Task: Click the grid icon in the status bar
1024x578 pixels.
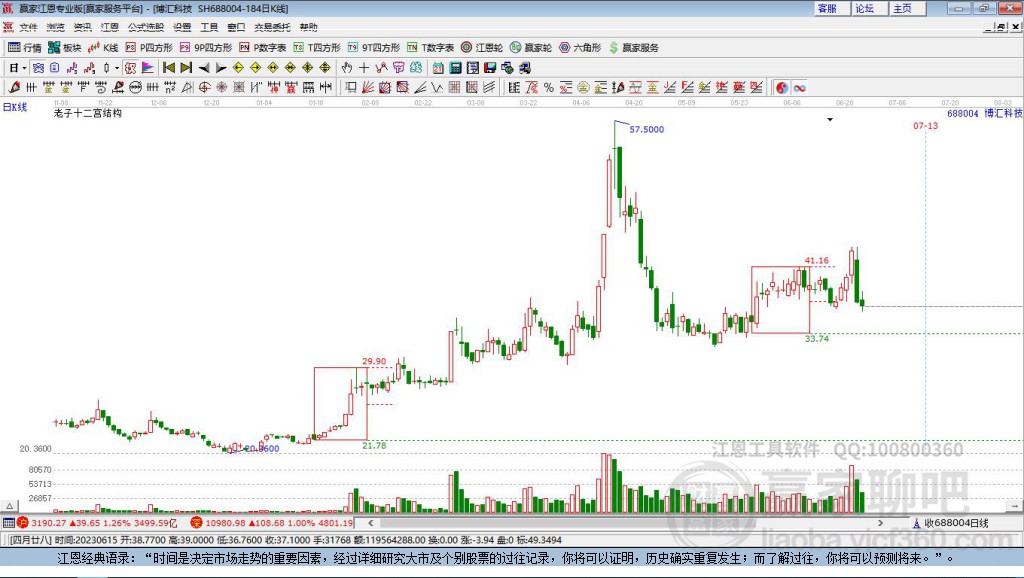Action: pyautogui.click(x=8, y=523)
